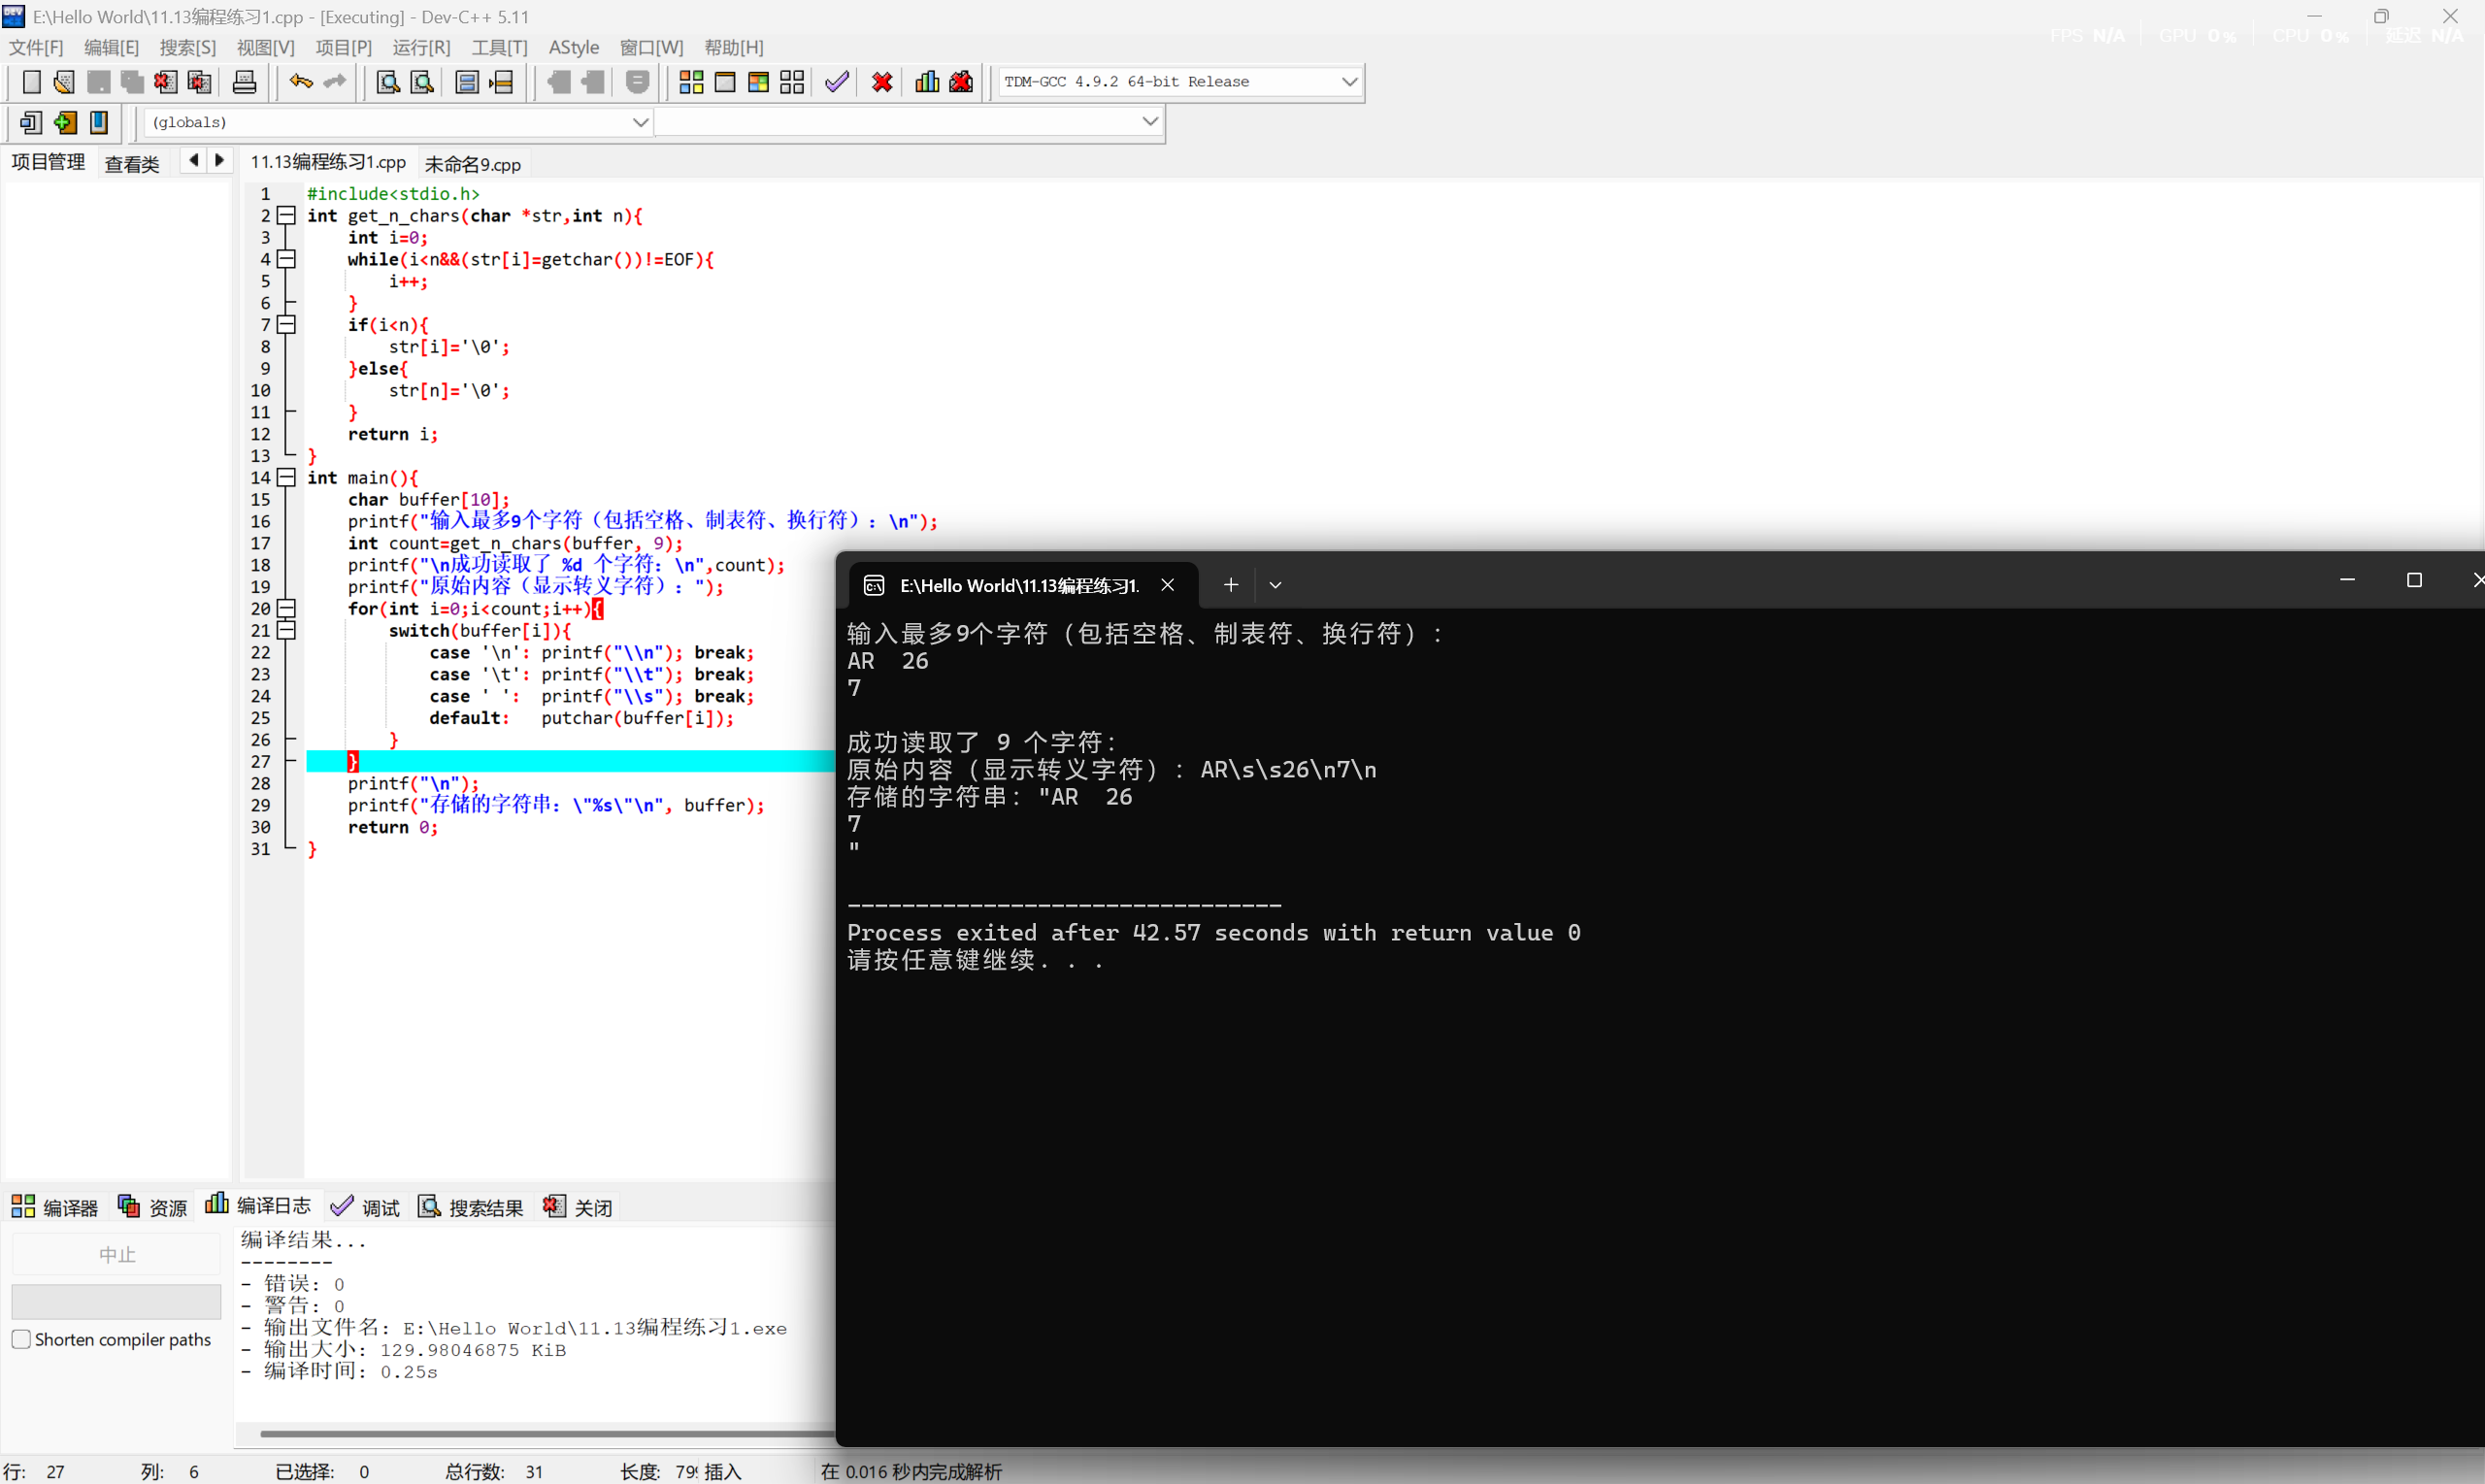Click the purple checkmark syntax check icon
This screenshot has width=2485, height=1484.
pyautogui.click(x=837, y=82)
